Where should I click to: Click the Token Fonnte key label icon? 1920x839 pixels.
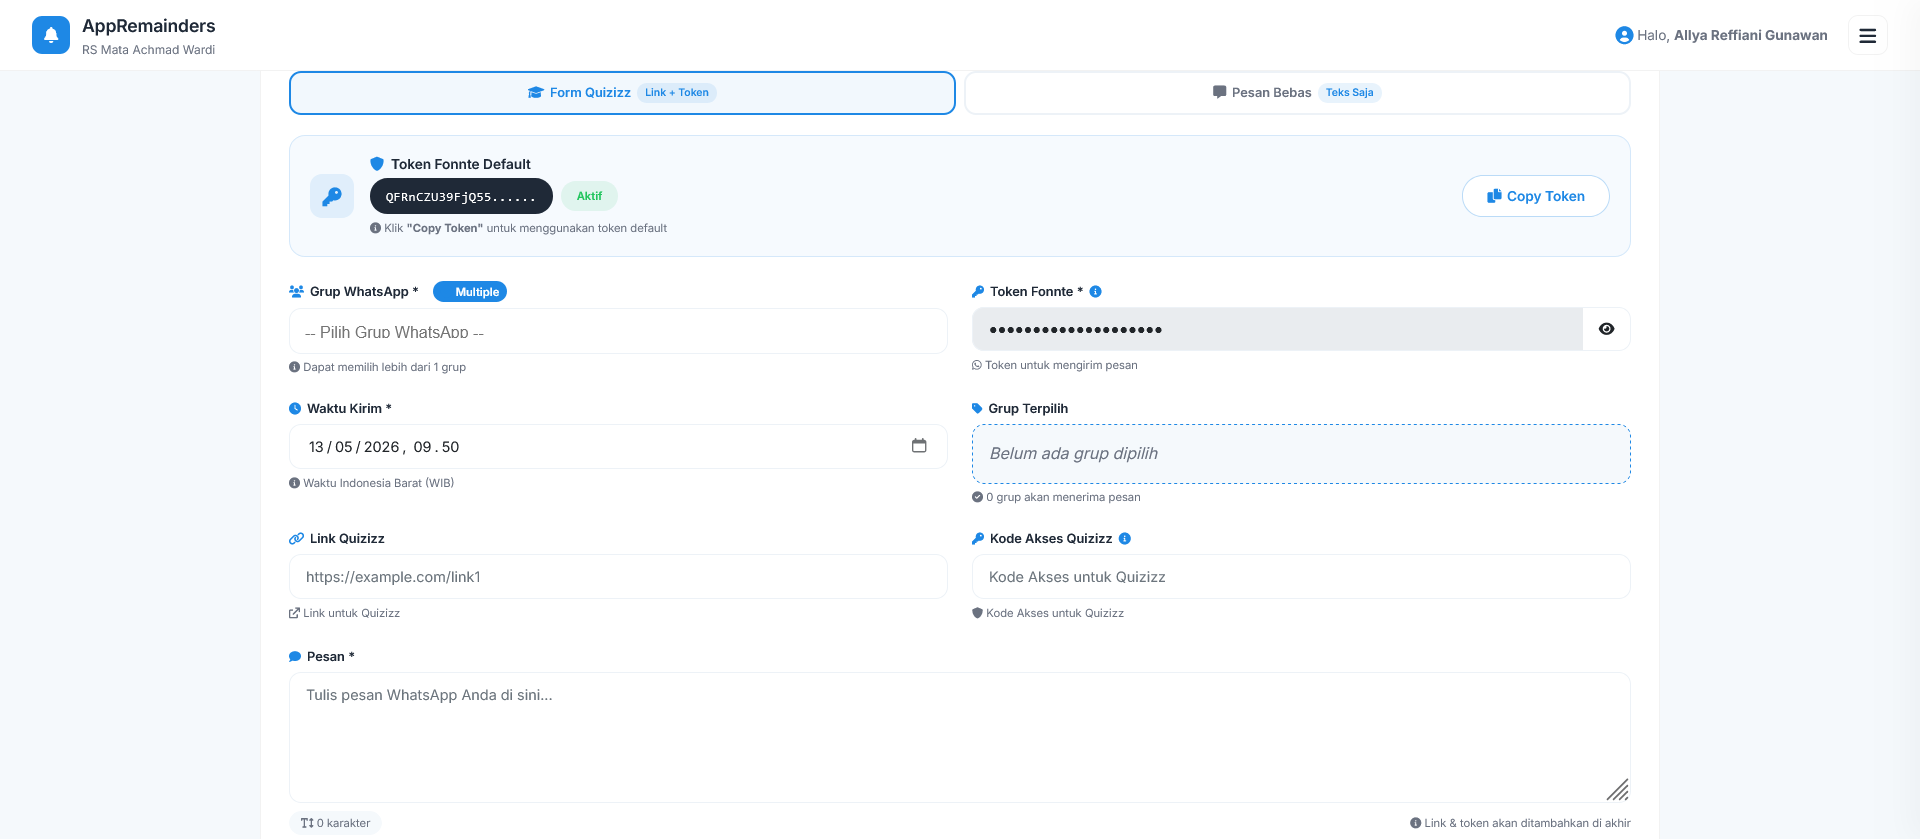(978, 292)
